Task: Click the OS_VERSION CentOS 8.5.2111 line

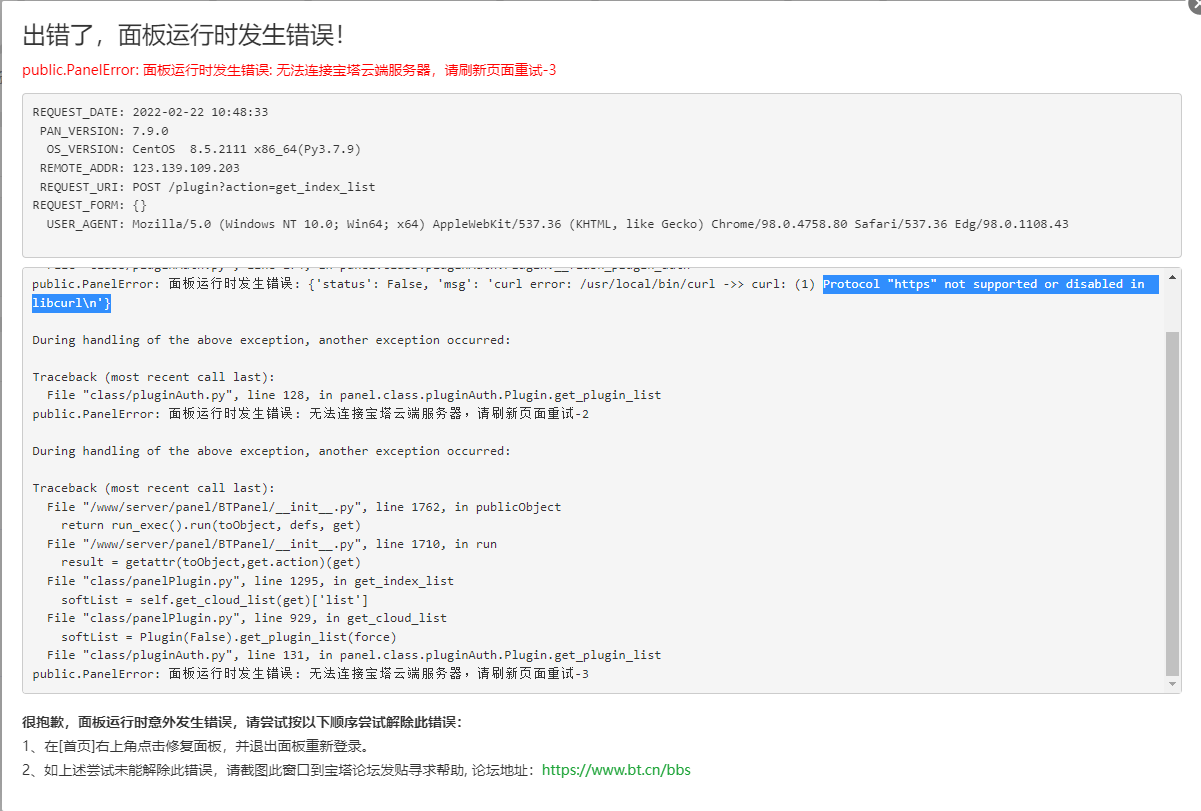Action: click(203, 149)
